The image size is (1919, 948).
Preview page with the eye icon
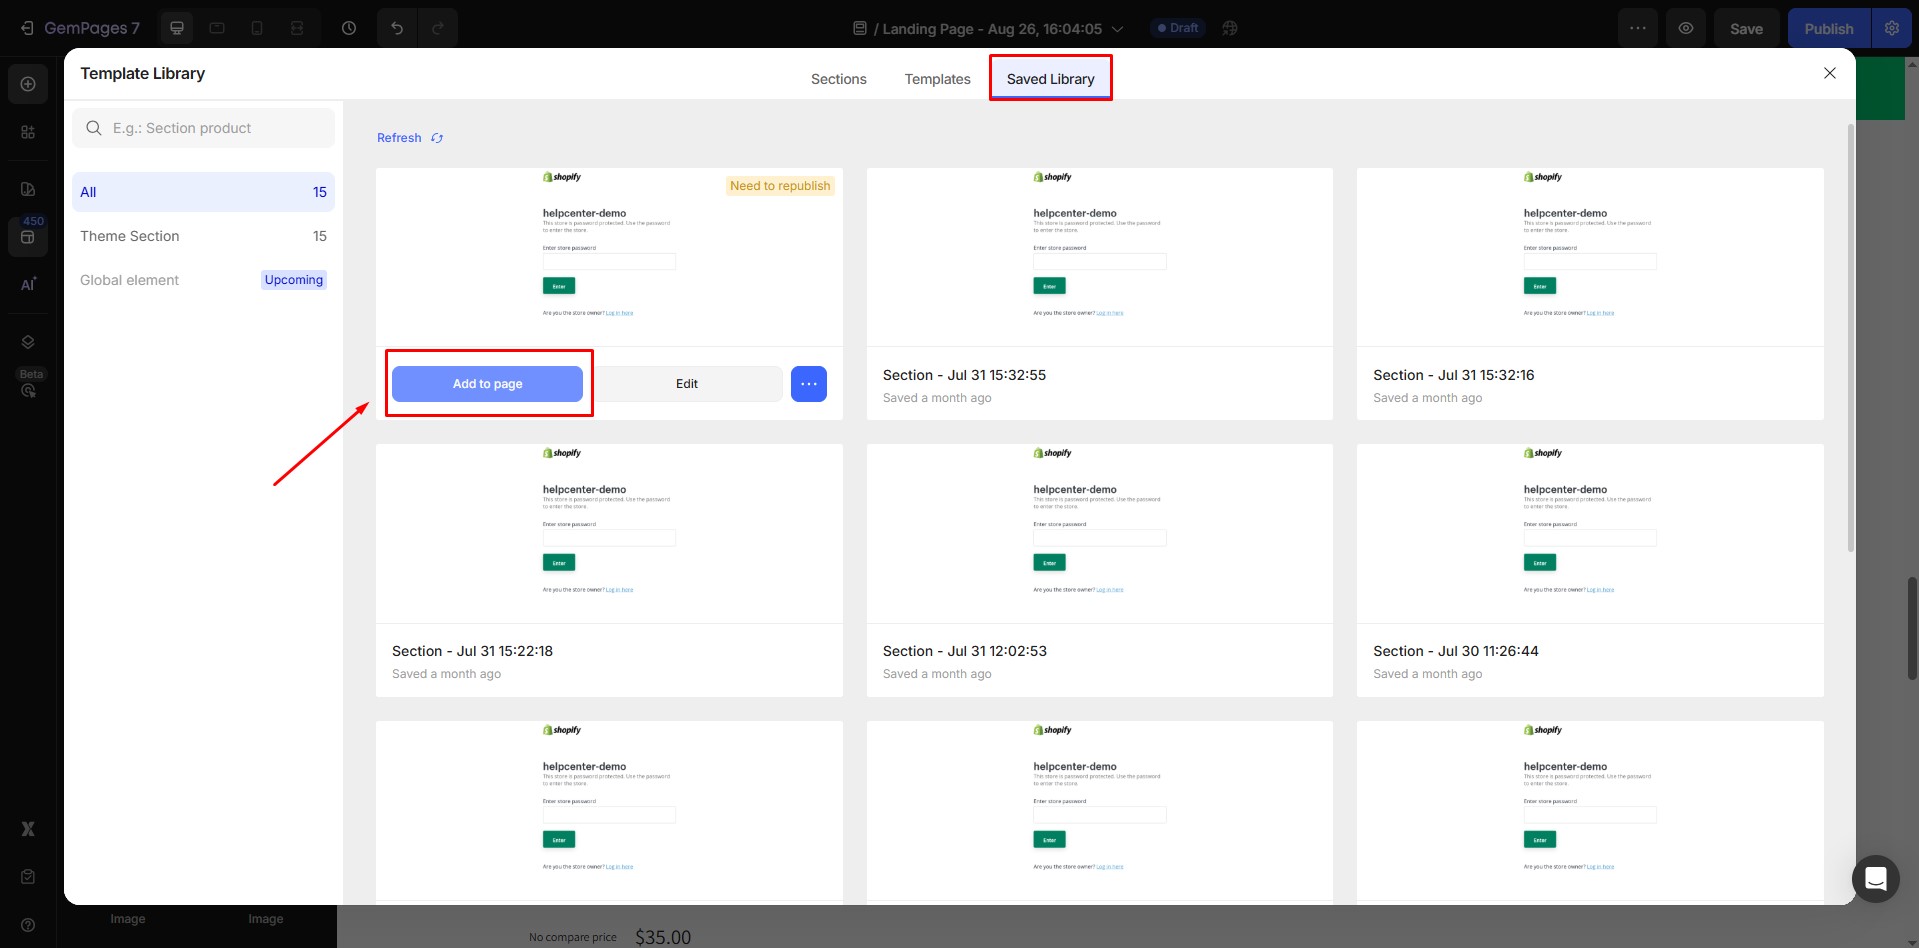(1686, 28)
